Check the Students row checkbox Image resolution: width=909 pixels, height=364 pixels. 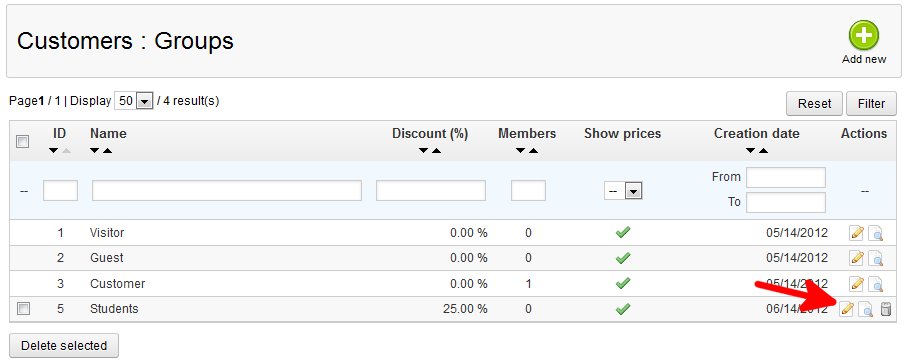[23, 309]
